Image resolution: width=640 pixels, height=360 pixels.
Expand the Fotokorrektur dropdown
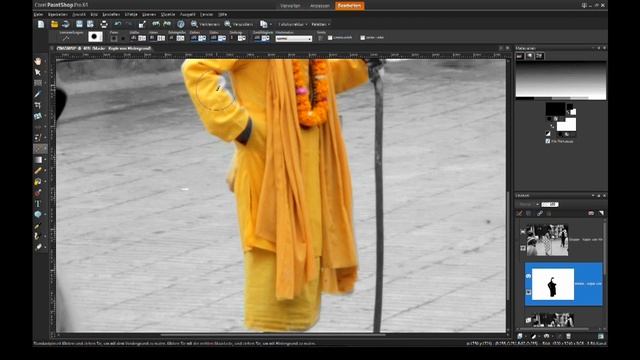293,24
